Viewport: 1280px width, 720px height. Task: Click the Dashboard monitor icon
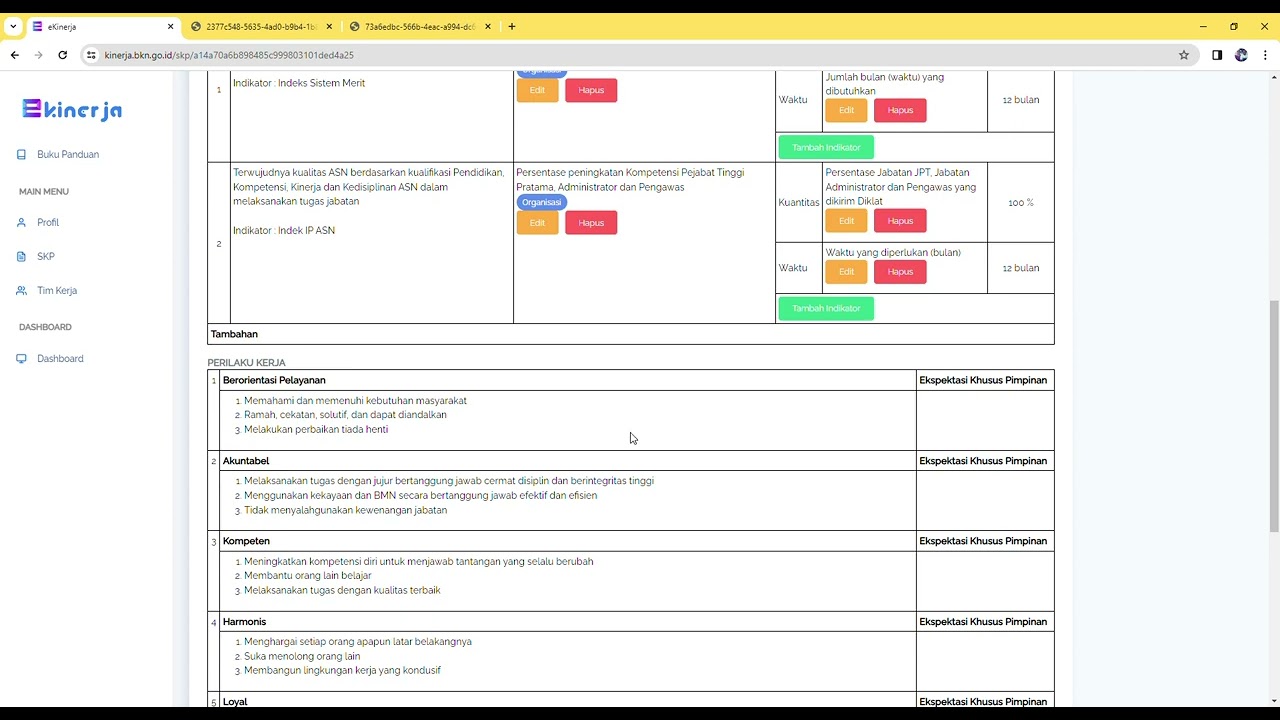[x=21, y=358]
